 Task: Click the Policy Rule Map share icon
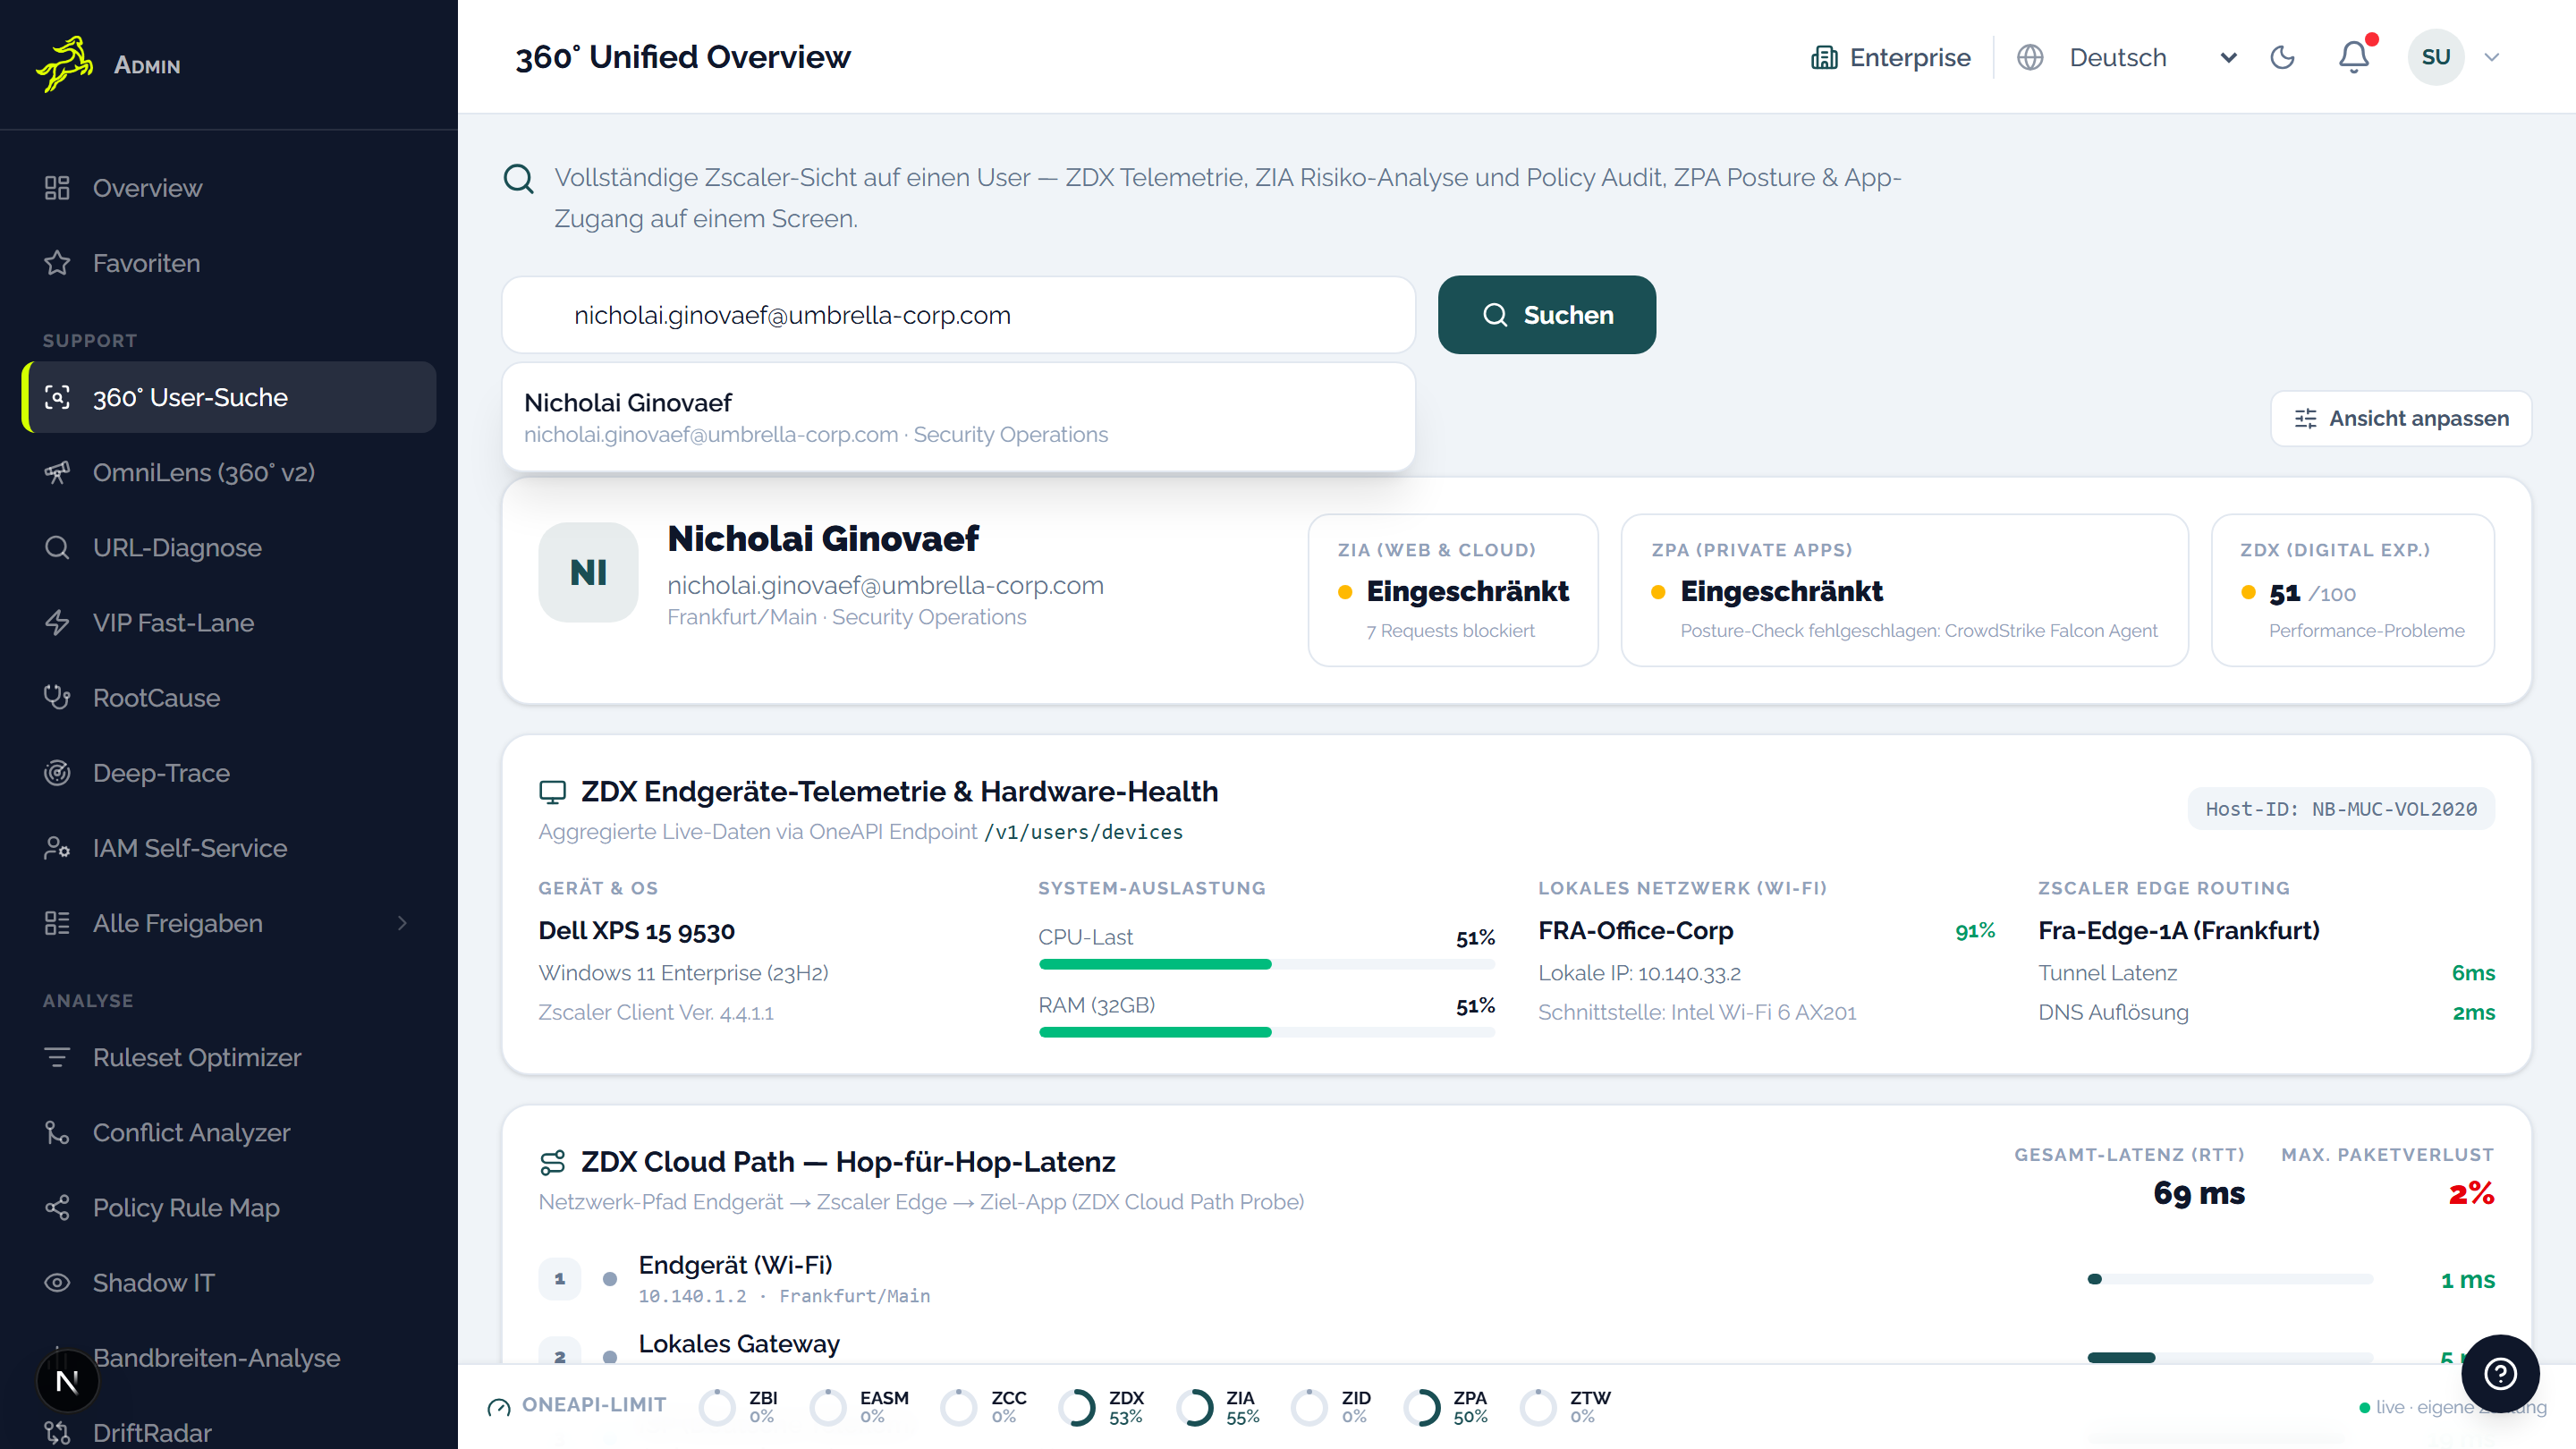(x=57, y=1207)
